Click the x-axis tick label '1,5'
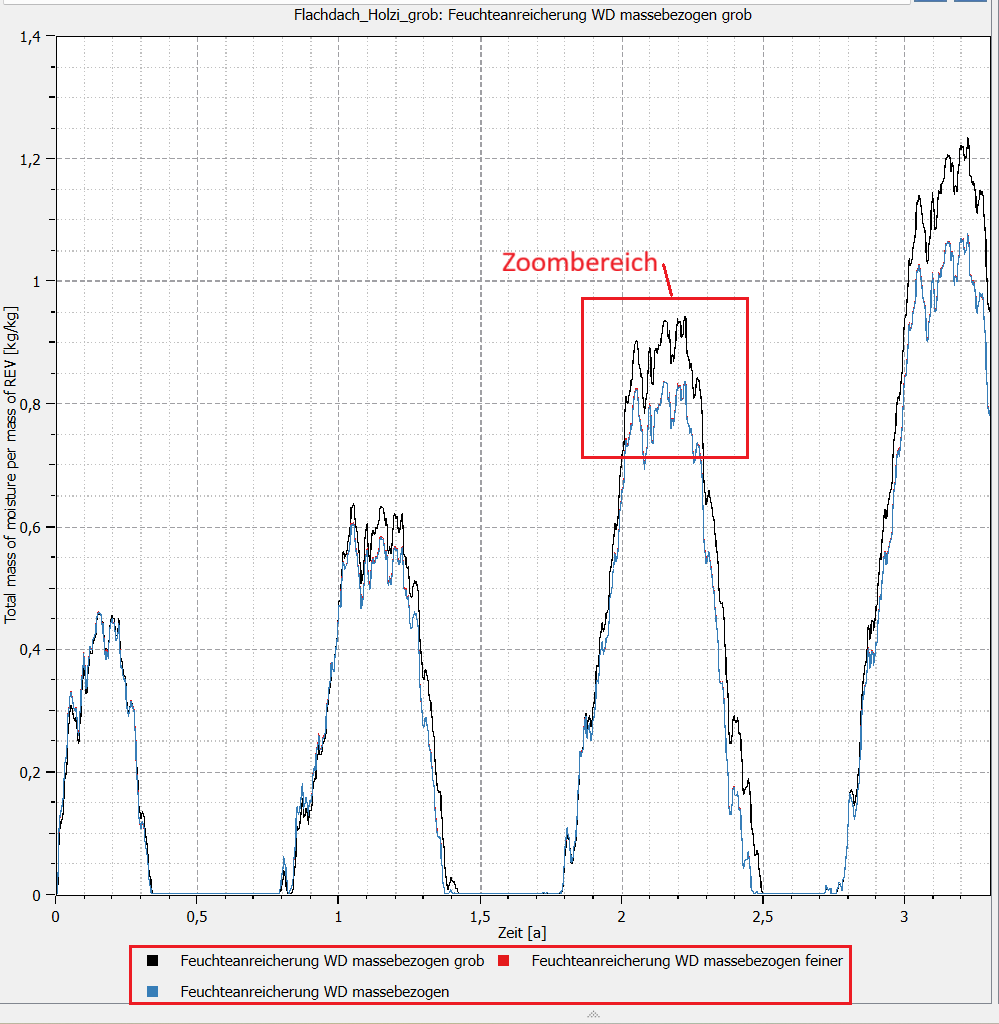999x1024 pixels. [480, 917]
